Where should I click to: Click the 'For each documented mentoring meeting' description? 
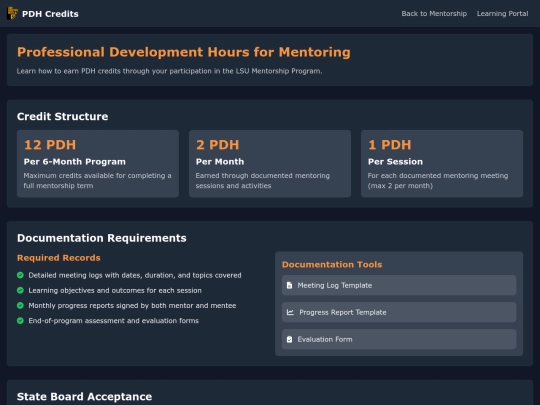pyautogui.click(x=438, y=180)
